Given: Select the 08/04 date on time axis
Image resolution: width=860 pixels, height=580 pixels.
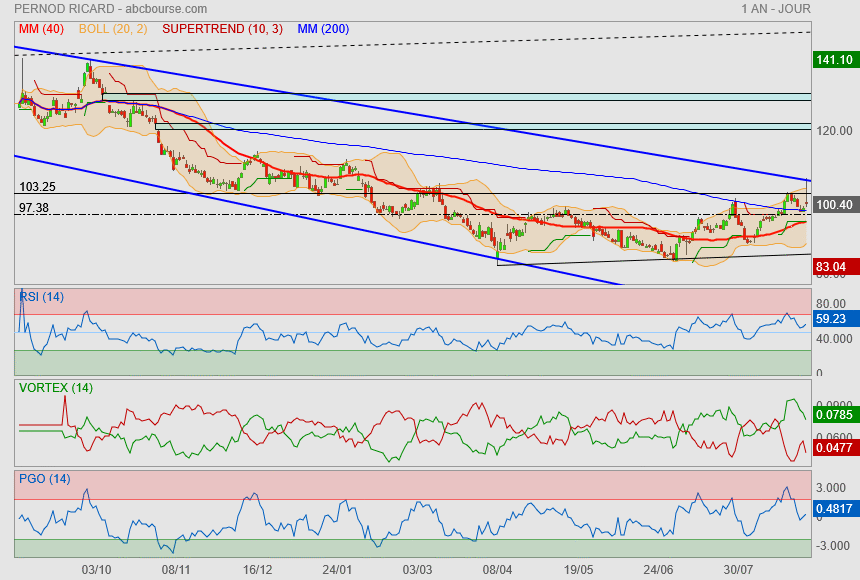Looking at the screenshot, I should [497, 569].
